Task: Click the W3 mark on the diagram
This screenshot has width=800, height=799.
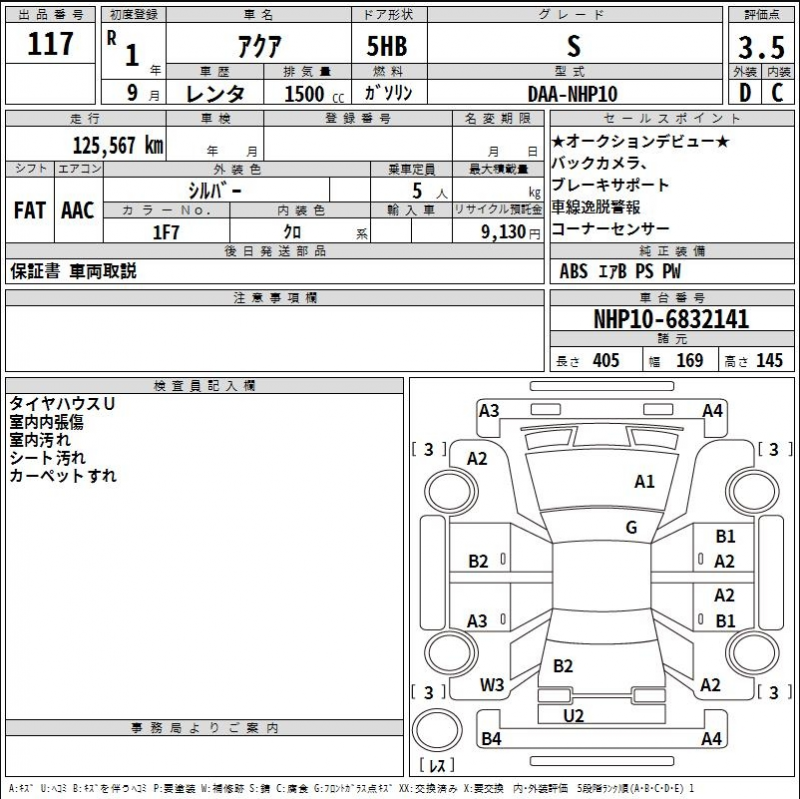Action: [492, 685]
